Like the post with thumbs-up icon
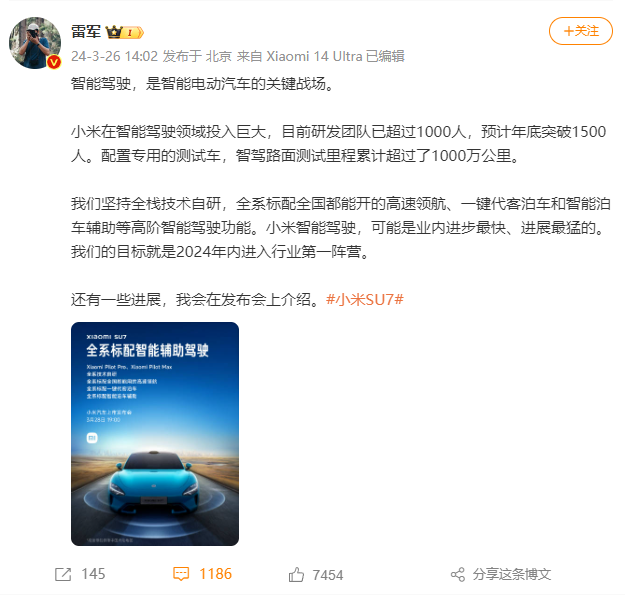Screen dimensions: 625x601 tap(296, 575)
